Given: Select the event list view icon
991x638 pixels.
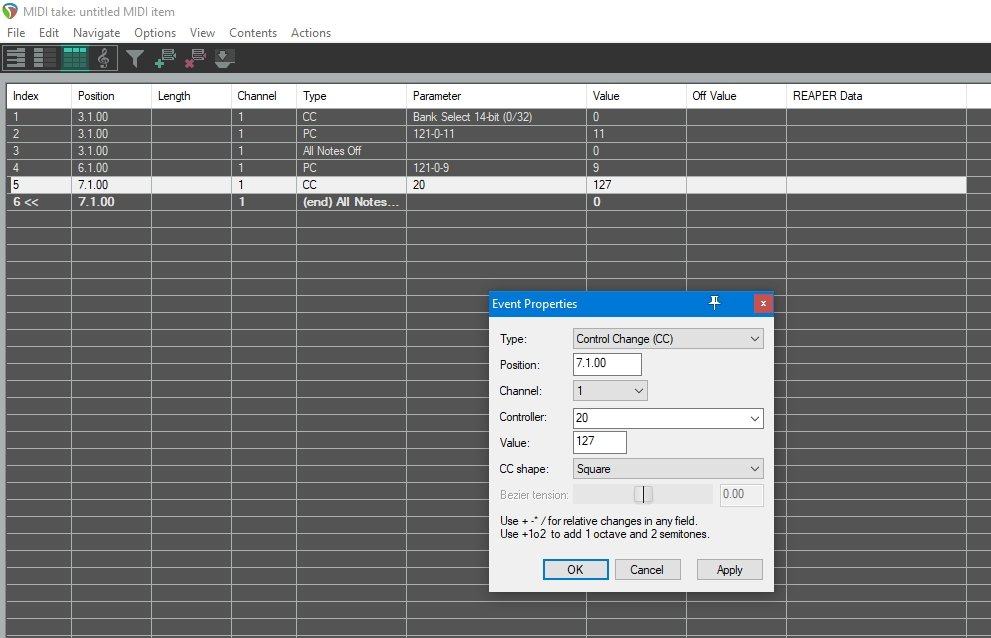Looking at the screenshot, I should (75, 59).
